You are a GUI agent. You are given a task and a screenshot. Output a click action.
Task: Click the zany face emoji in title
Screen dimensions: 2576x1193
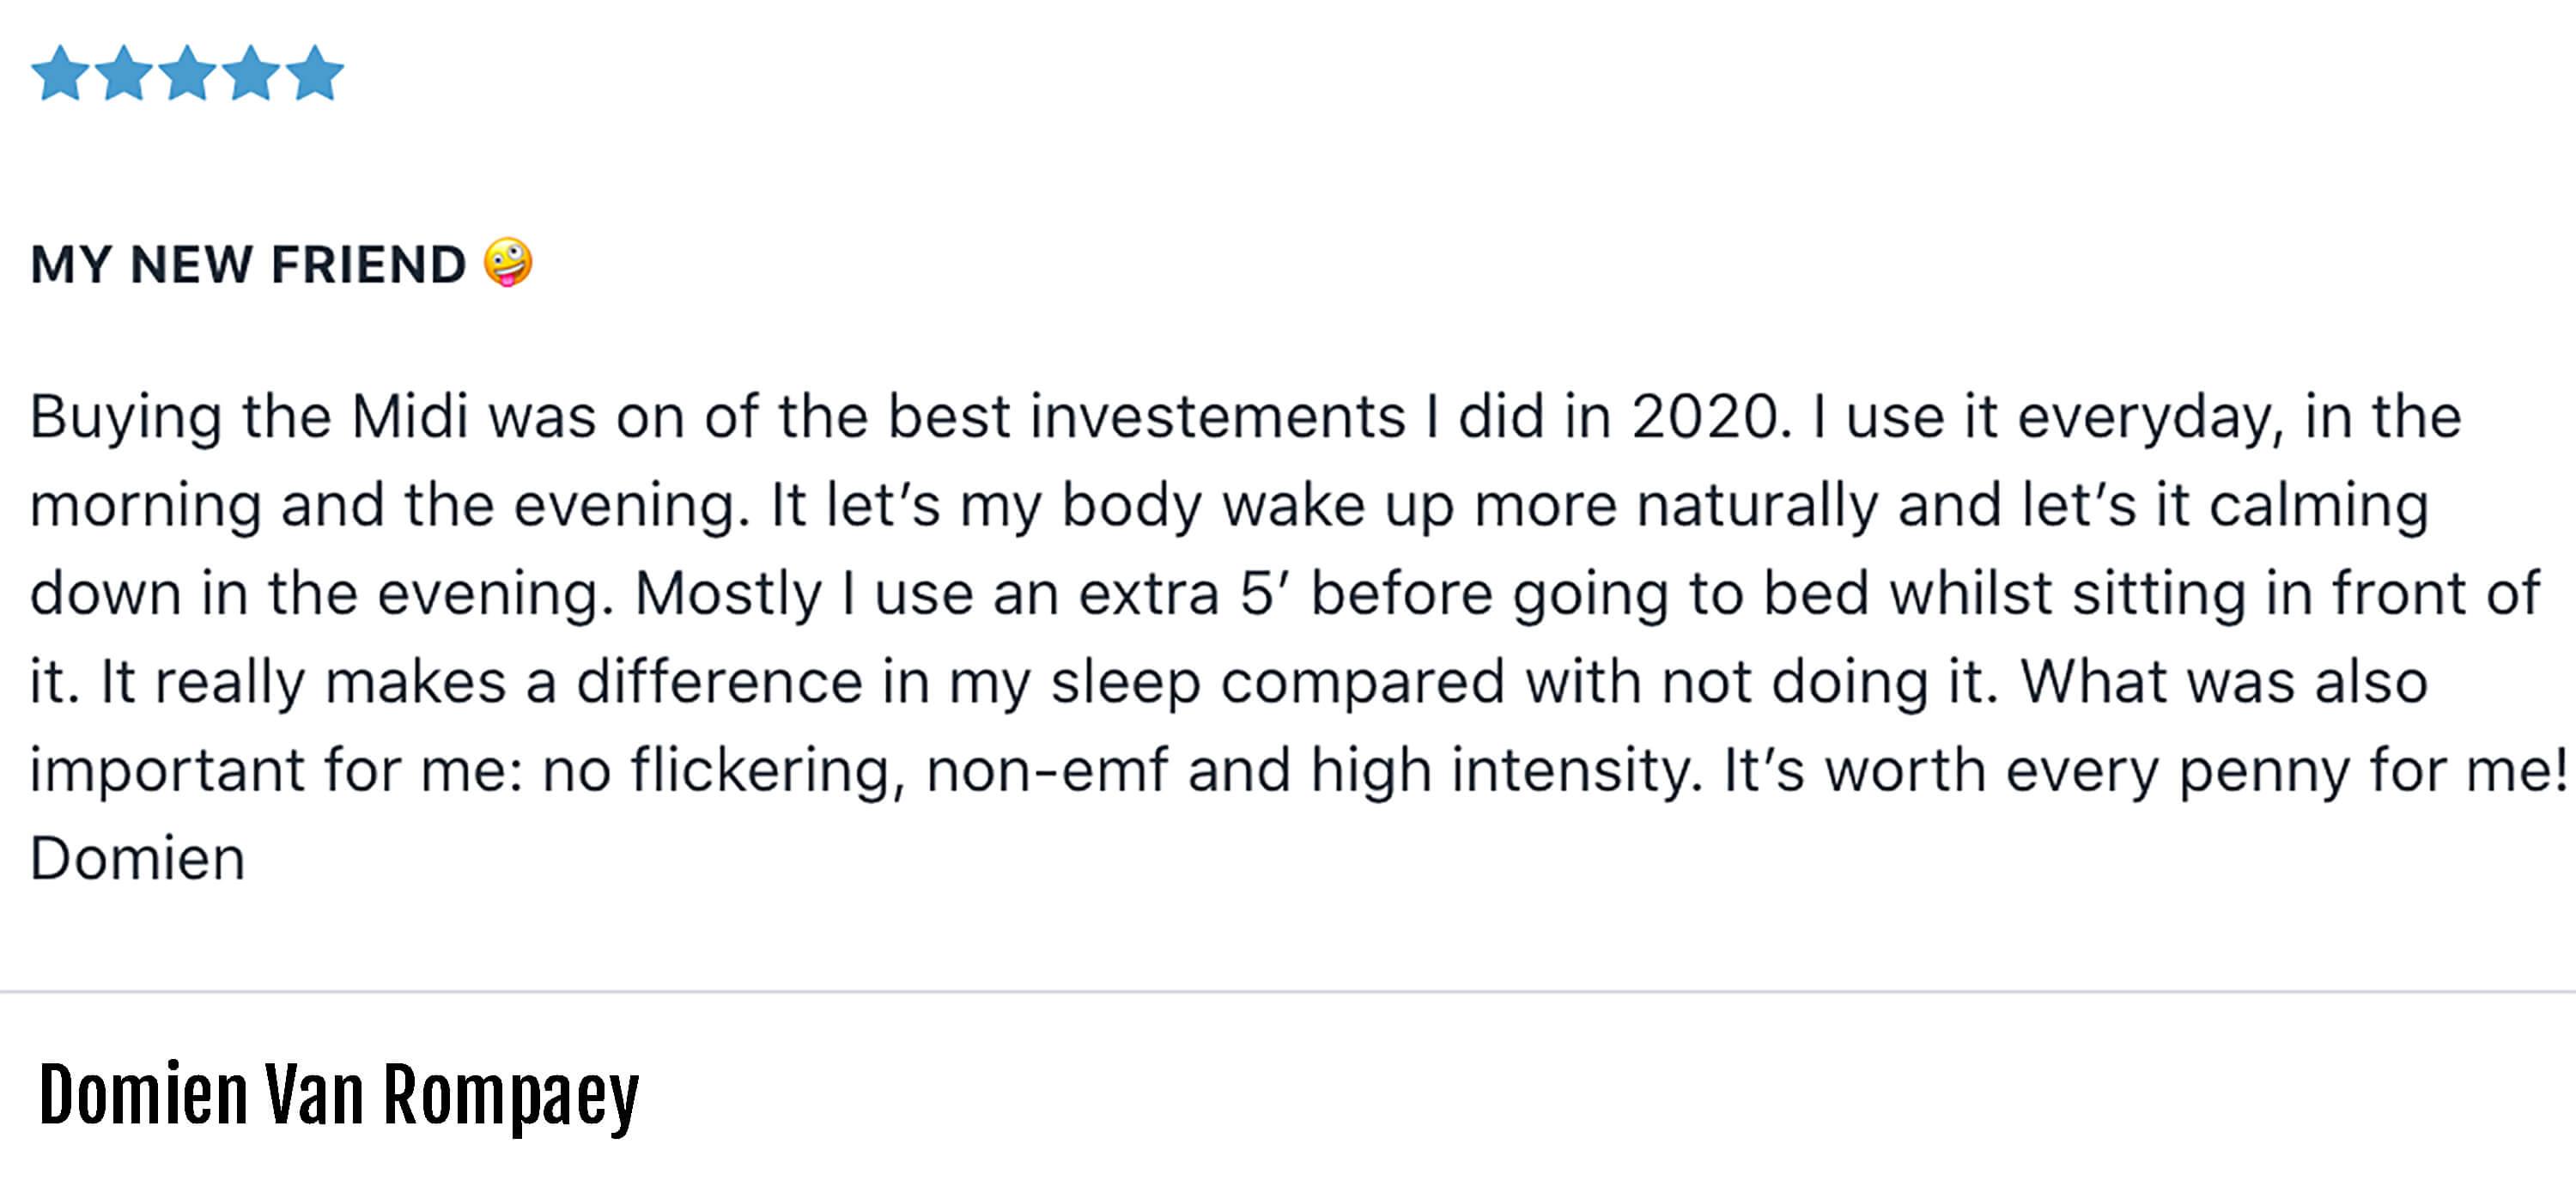pos(508,263)
